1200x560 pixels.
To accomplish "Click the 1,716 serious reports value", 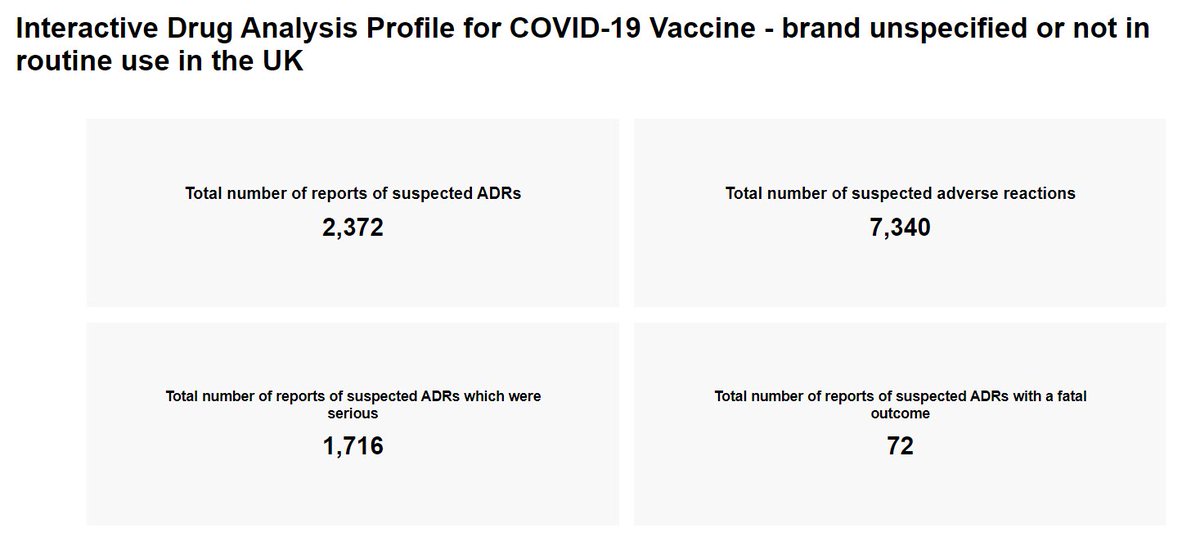I will click(353, 446).
